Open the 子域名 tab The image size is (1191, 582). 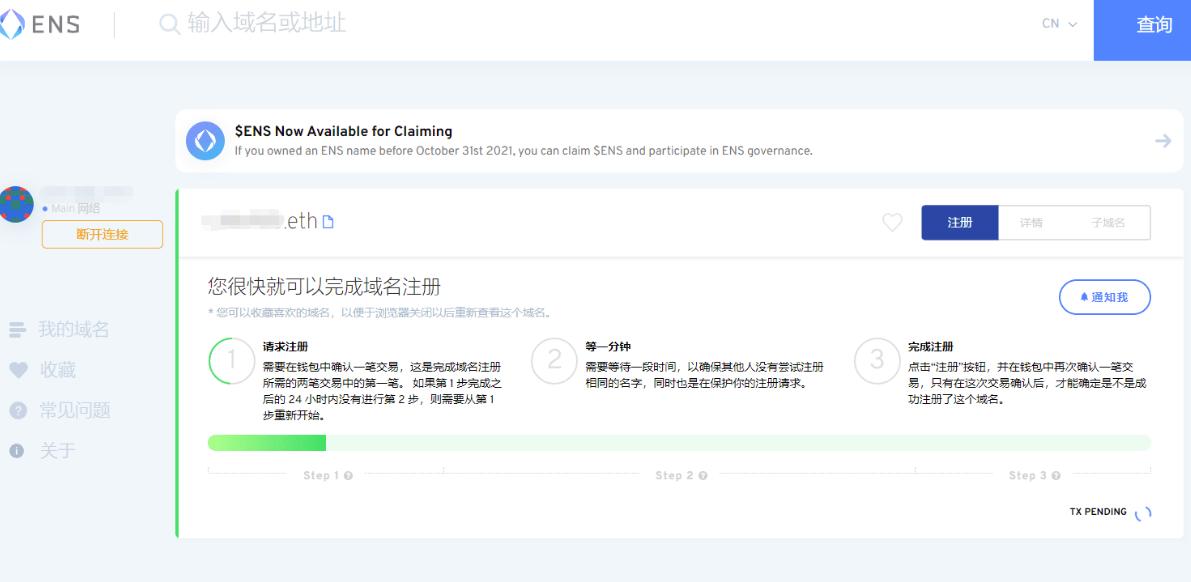coord(1107,223)
